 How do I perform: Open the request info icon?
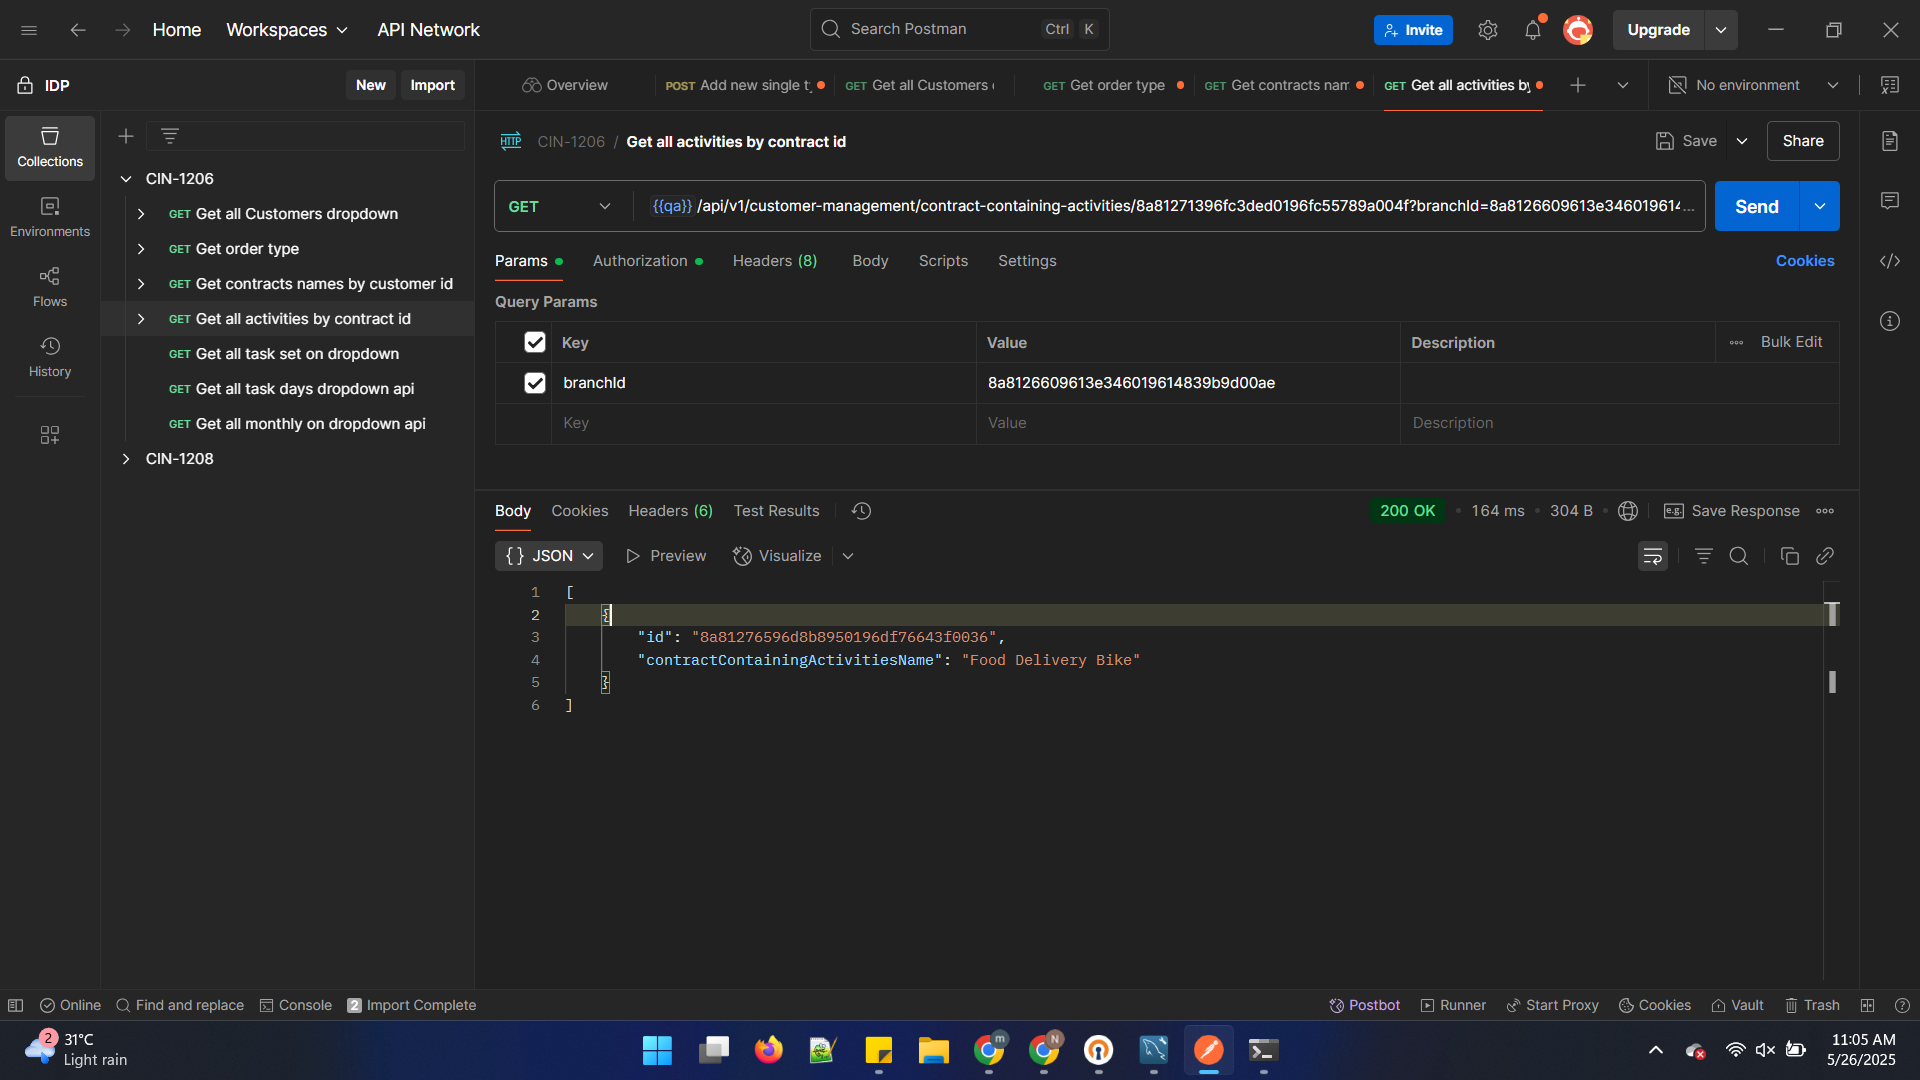pos(1890,321)
